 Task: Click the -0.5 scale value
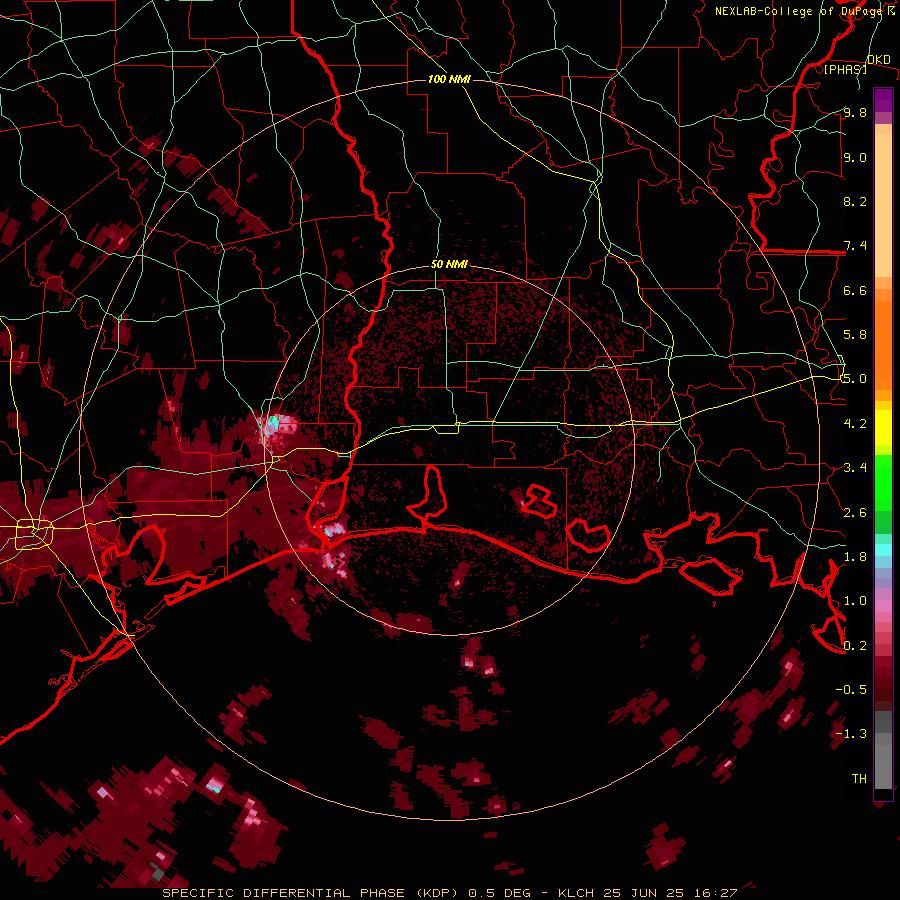click(851, 690)
